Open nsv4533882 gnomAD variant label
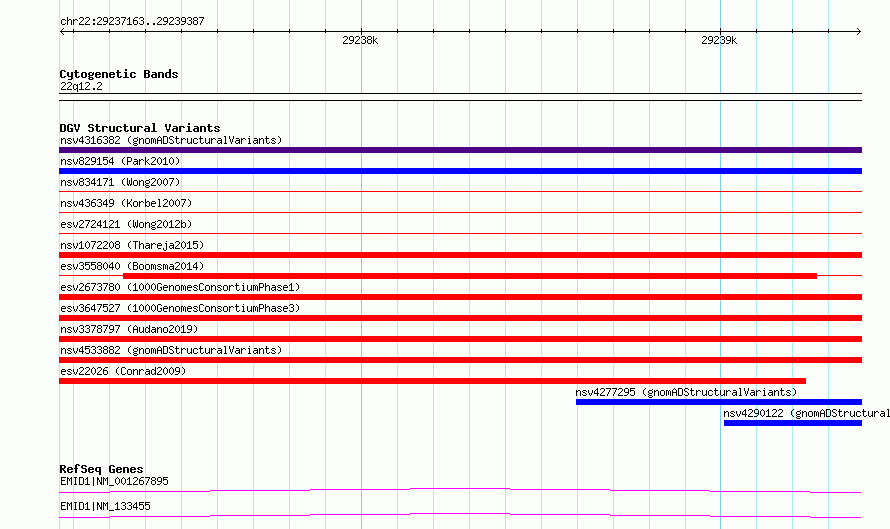 (x=171, y=350)
